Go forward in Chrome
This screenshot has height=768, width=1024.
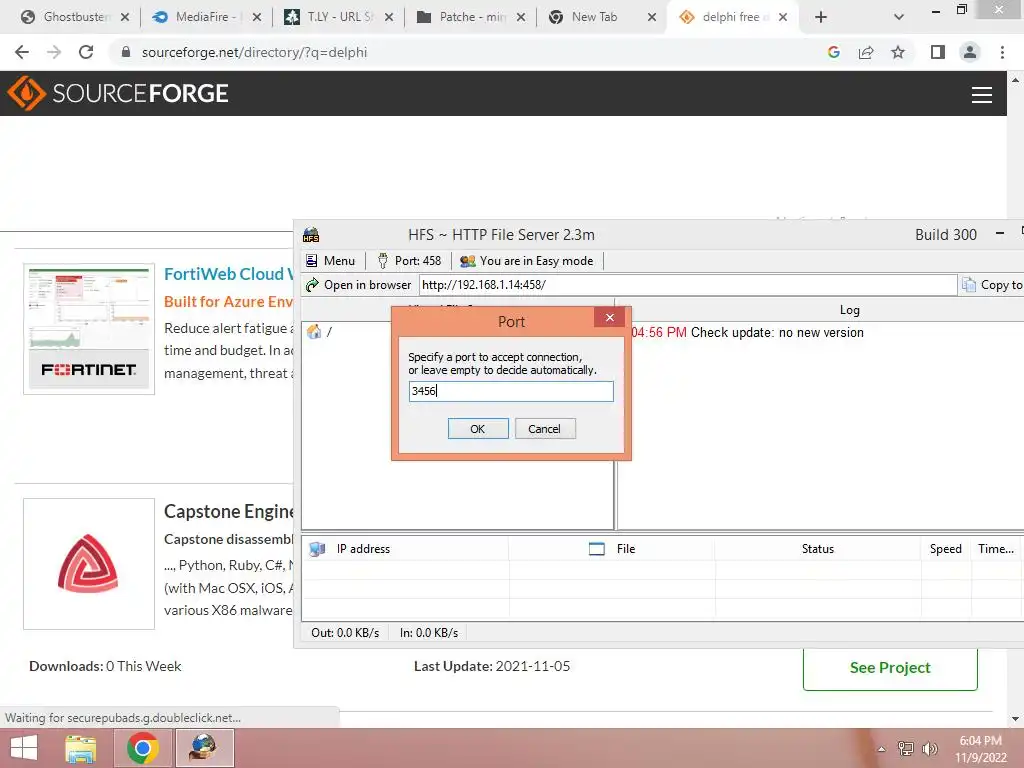[x=54, y=52]
